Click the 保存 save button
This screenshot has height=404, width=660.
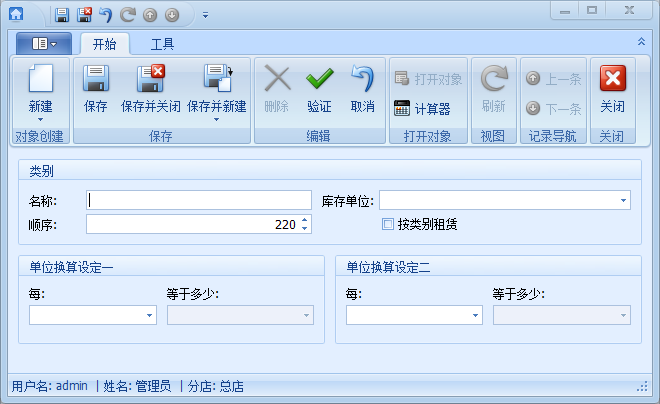[x=96, y=90]
